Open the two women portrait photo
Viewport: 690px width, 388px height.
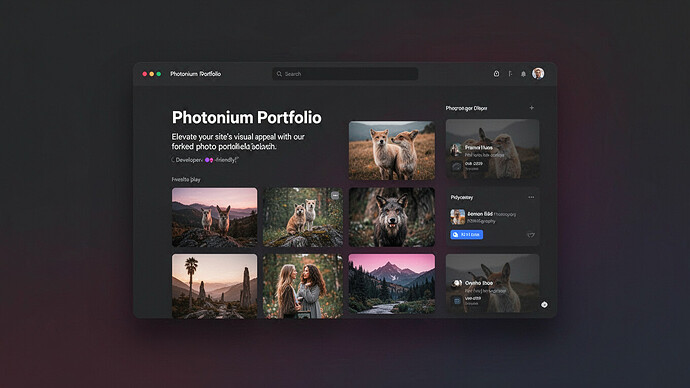point(303,286)
